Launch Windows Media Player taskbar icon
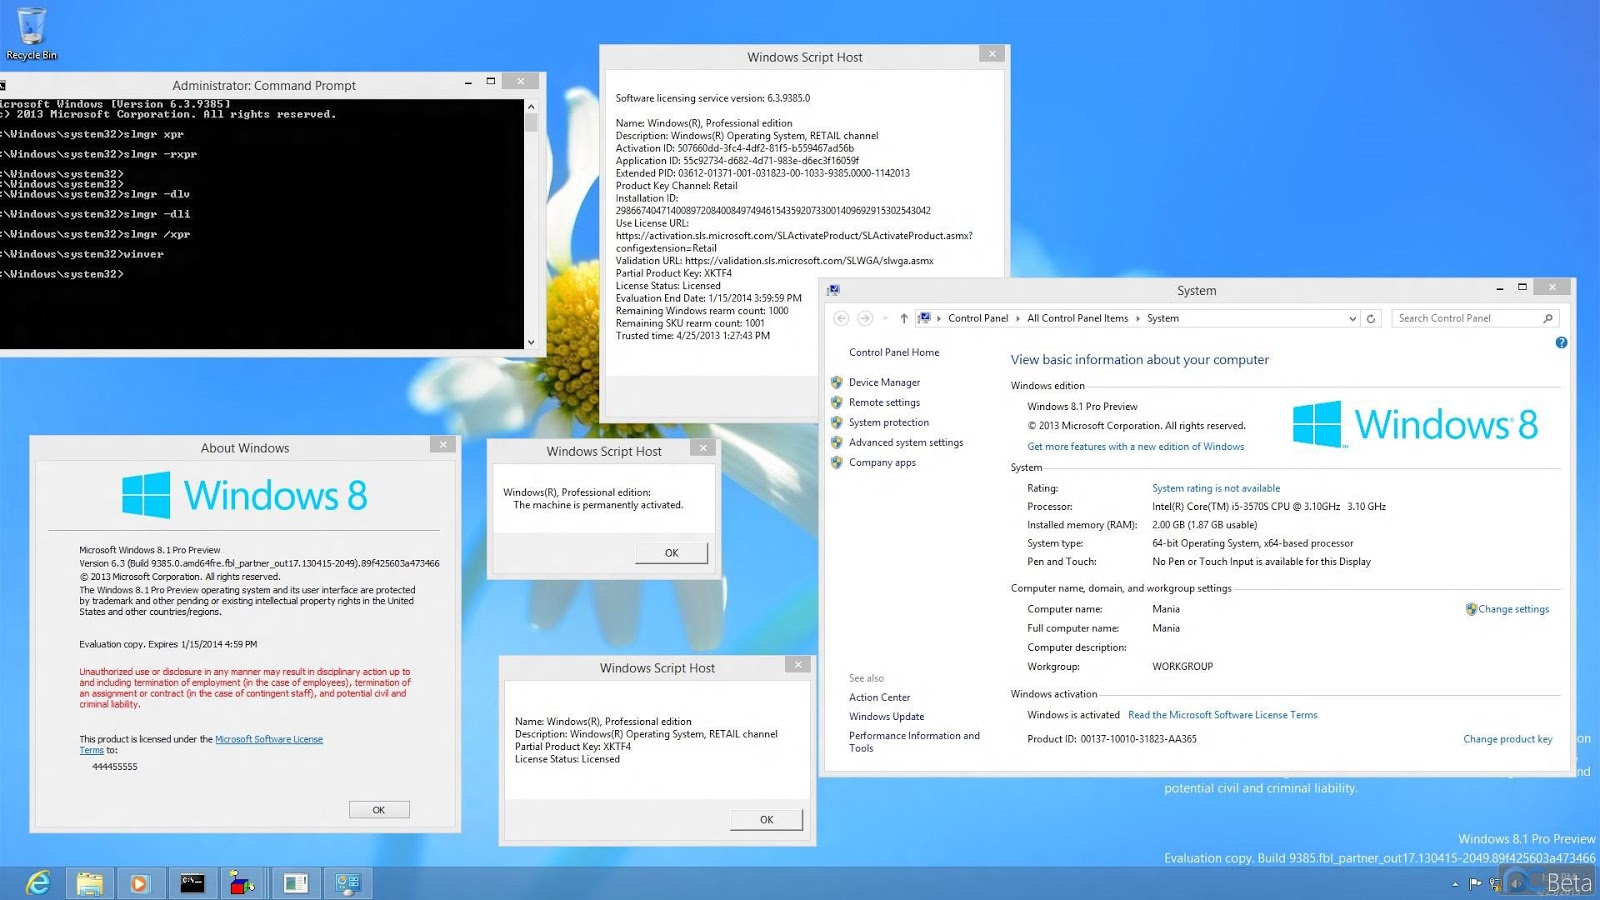 (140, 883)
